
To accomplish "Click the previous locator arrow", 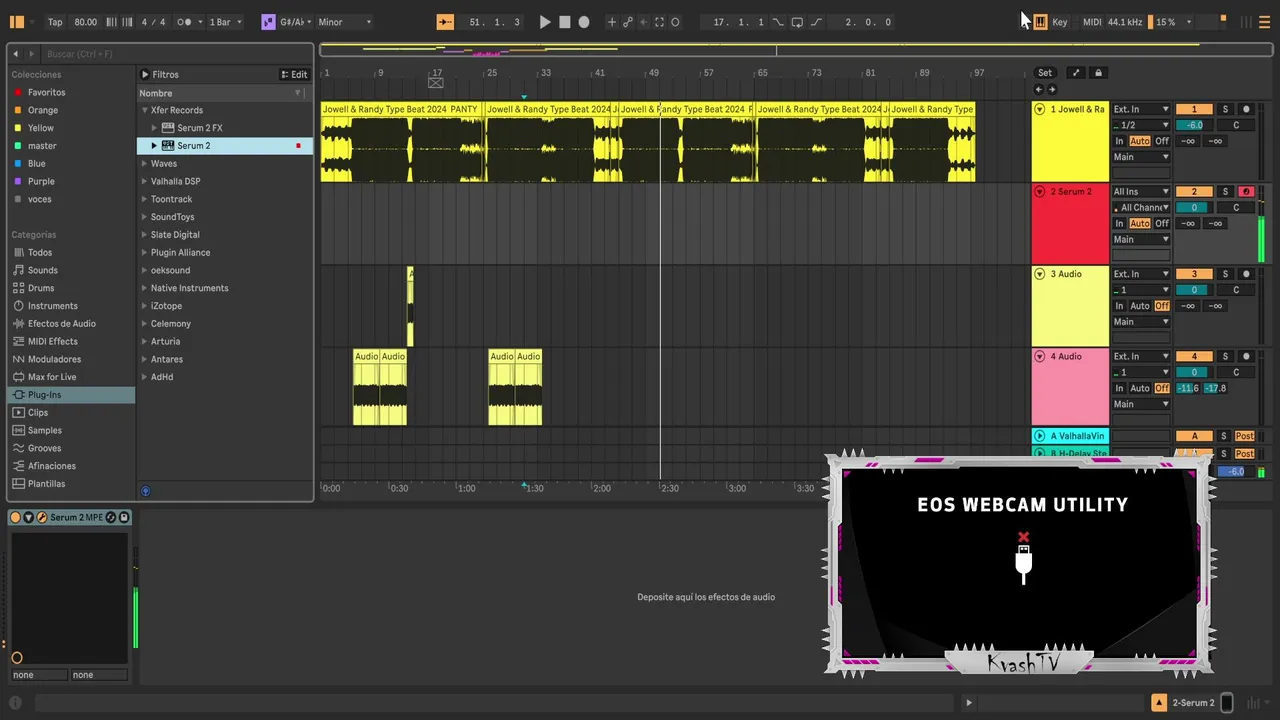I will pos(1038,89).
